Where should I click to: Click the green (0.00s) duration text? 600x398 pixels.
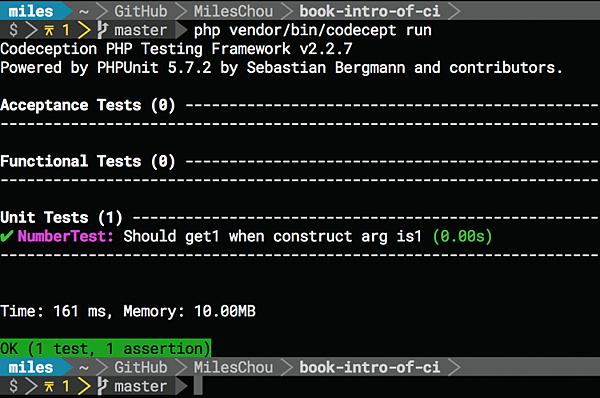coord(462,236)
